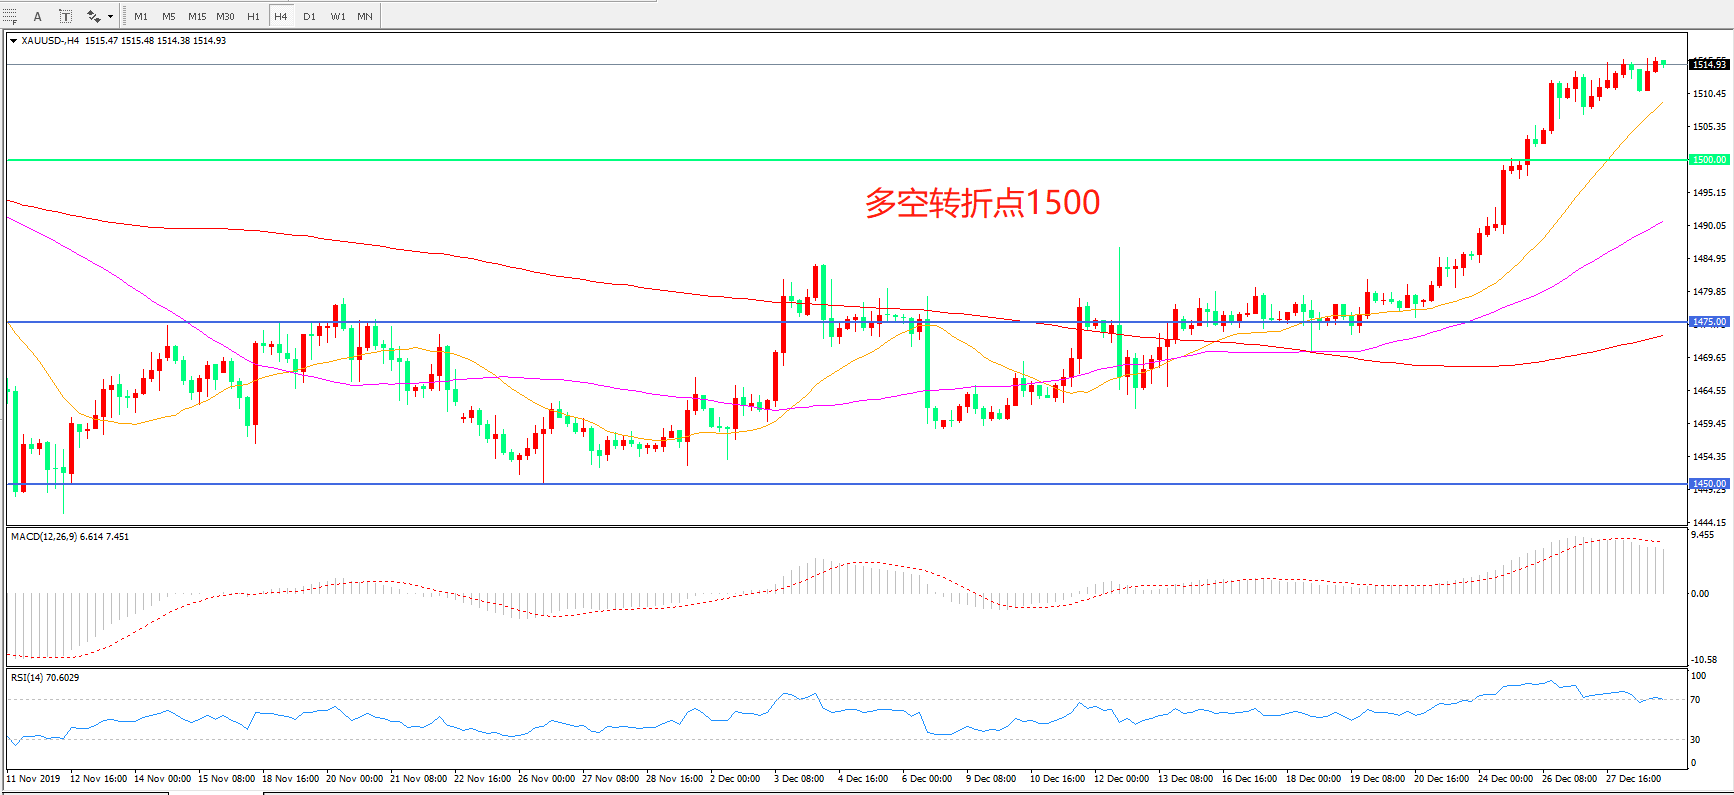Switch chart to M1 timeframe
Image resolution: width=1734 pixels, height=795 pixels.
point(141,16)
